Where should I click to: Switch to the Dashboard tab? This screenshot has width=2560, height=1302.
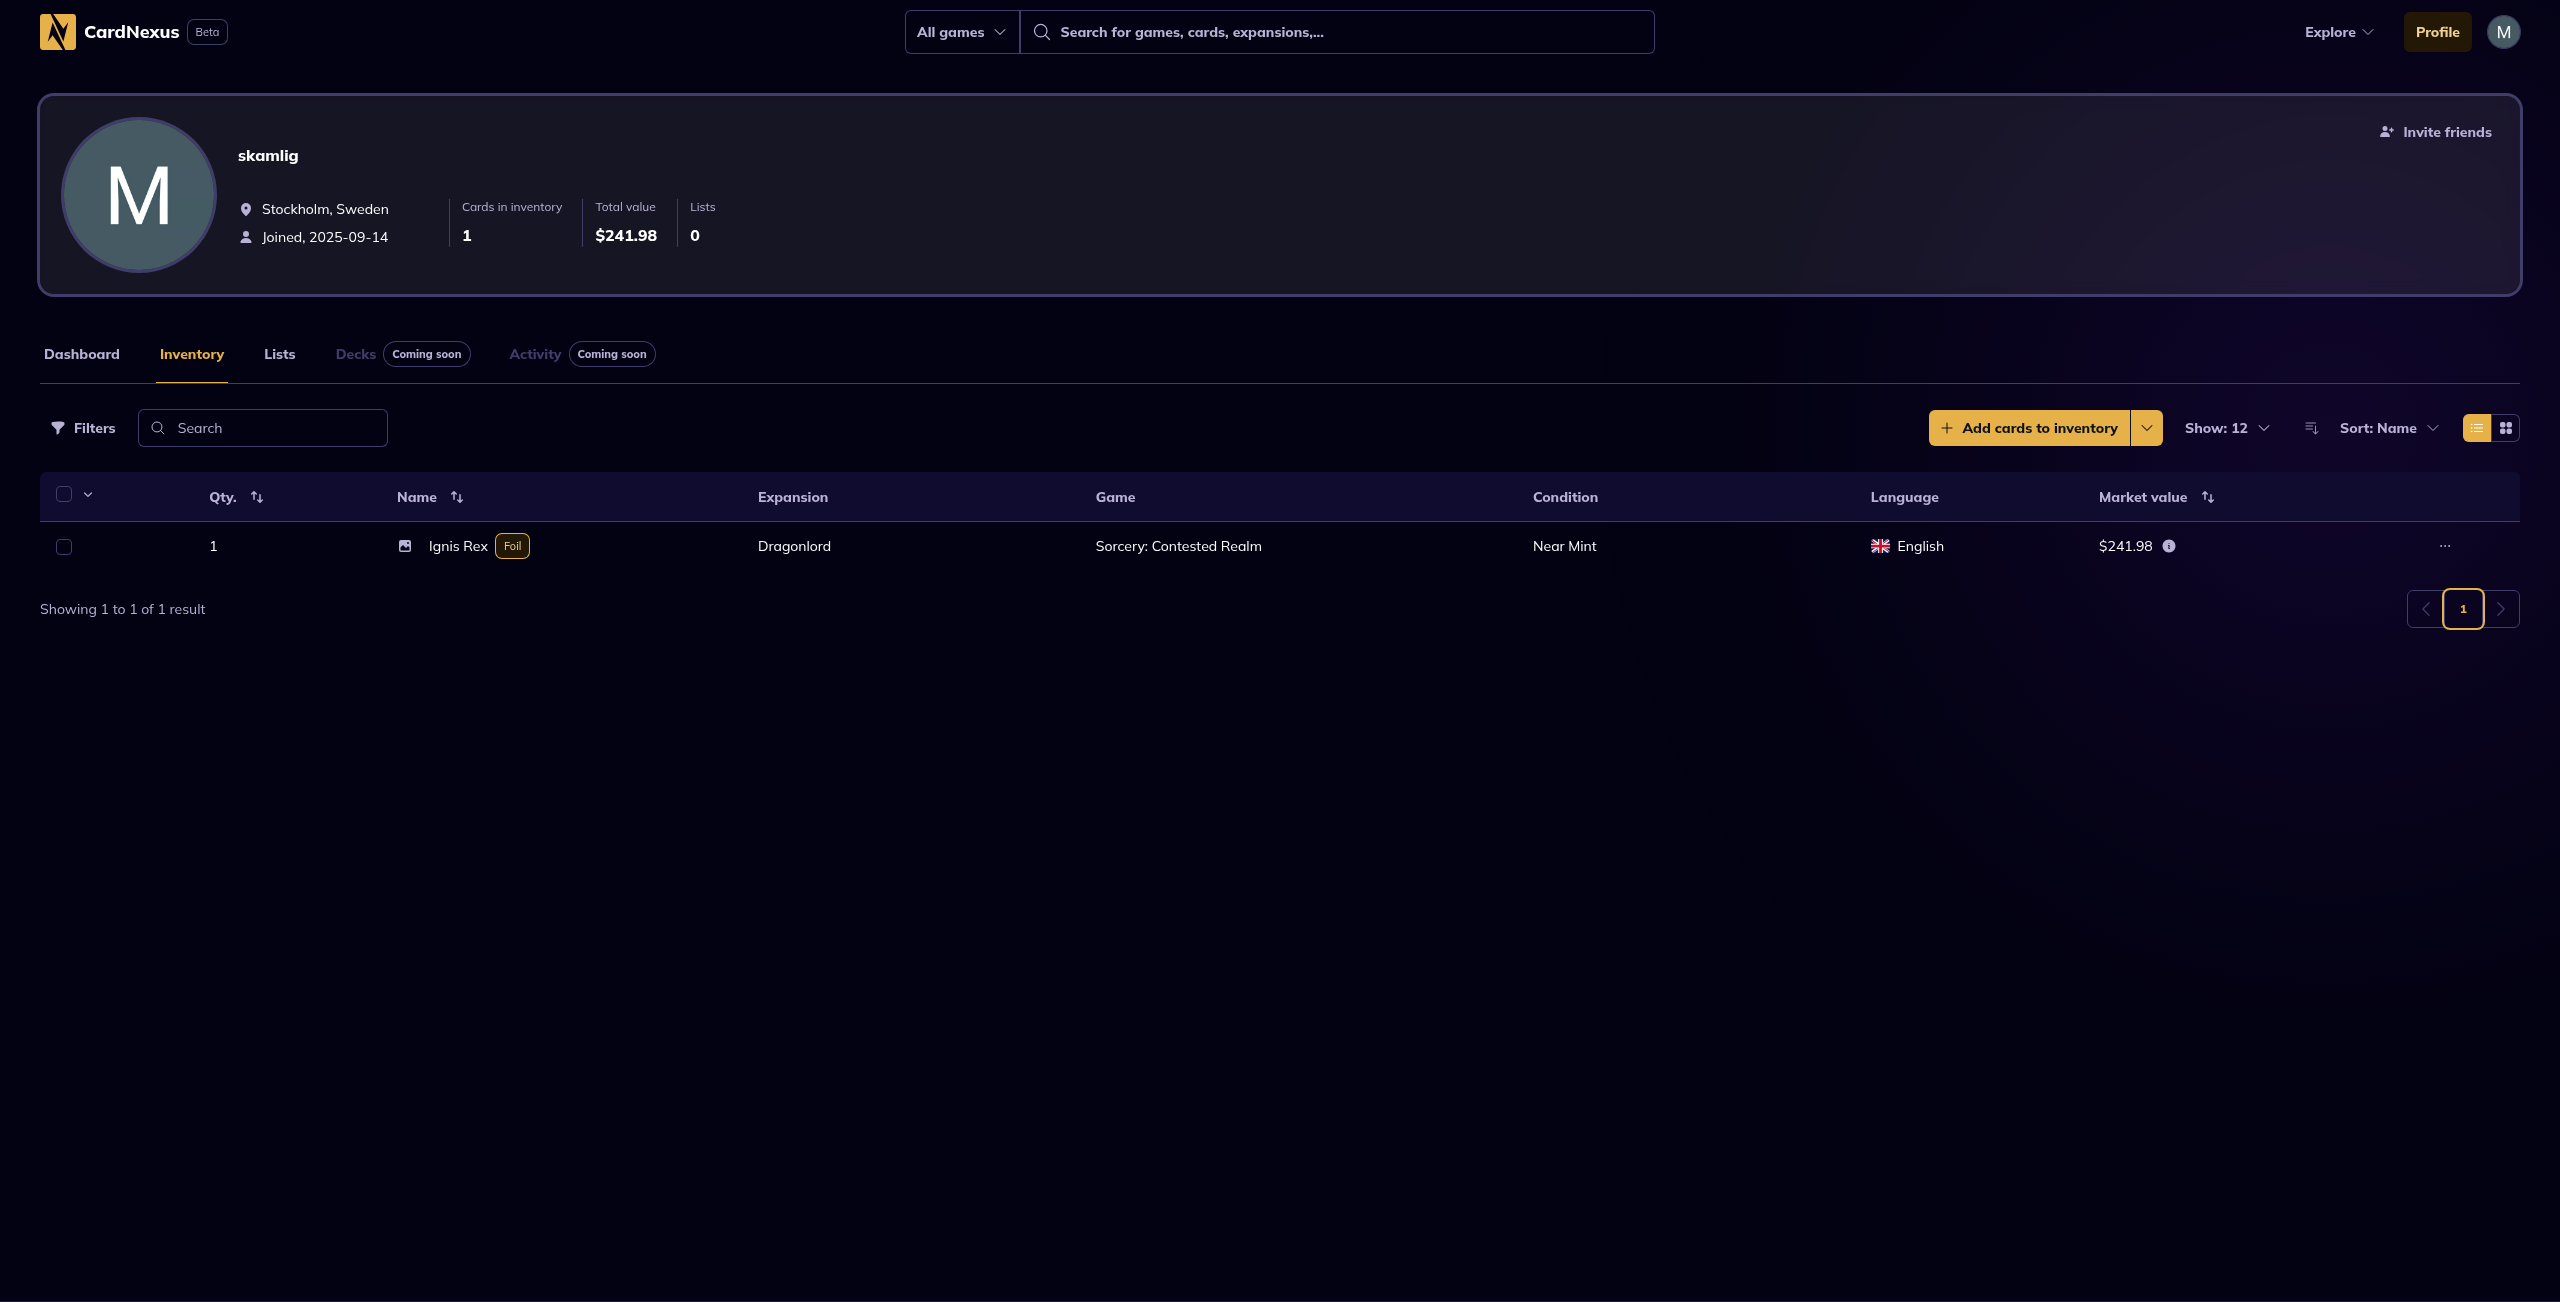tap(82, 354)
